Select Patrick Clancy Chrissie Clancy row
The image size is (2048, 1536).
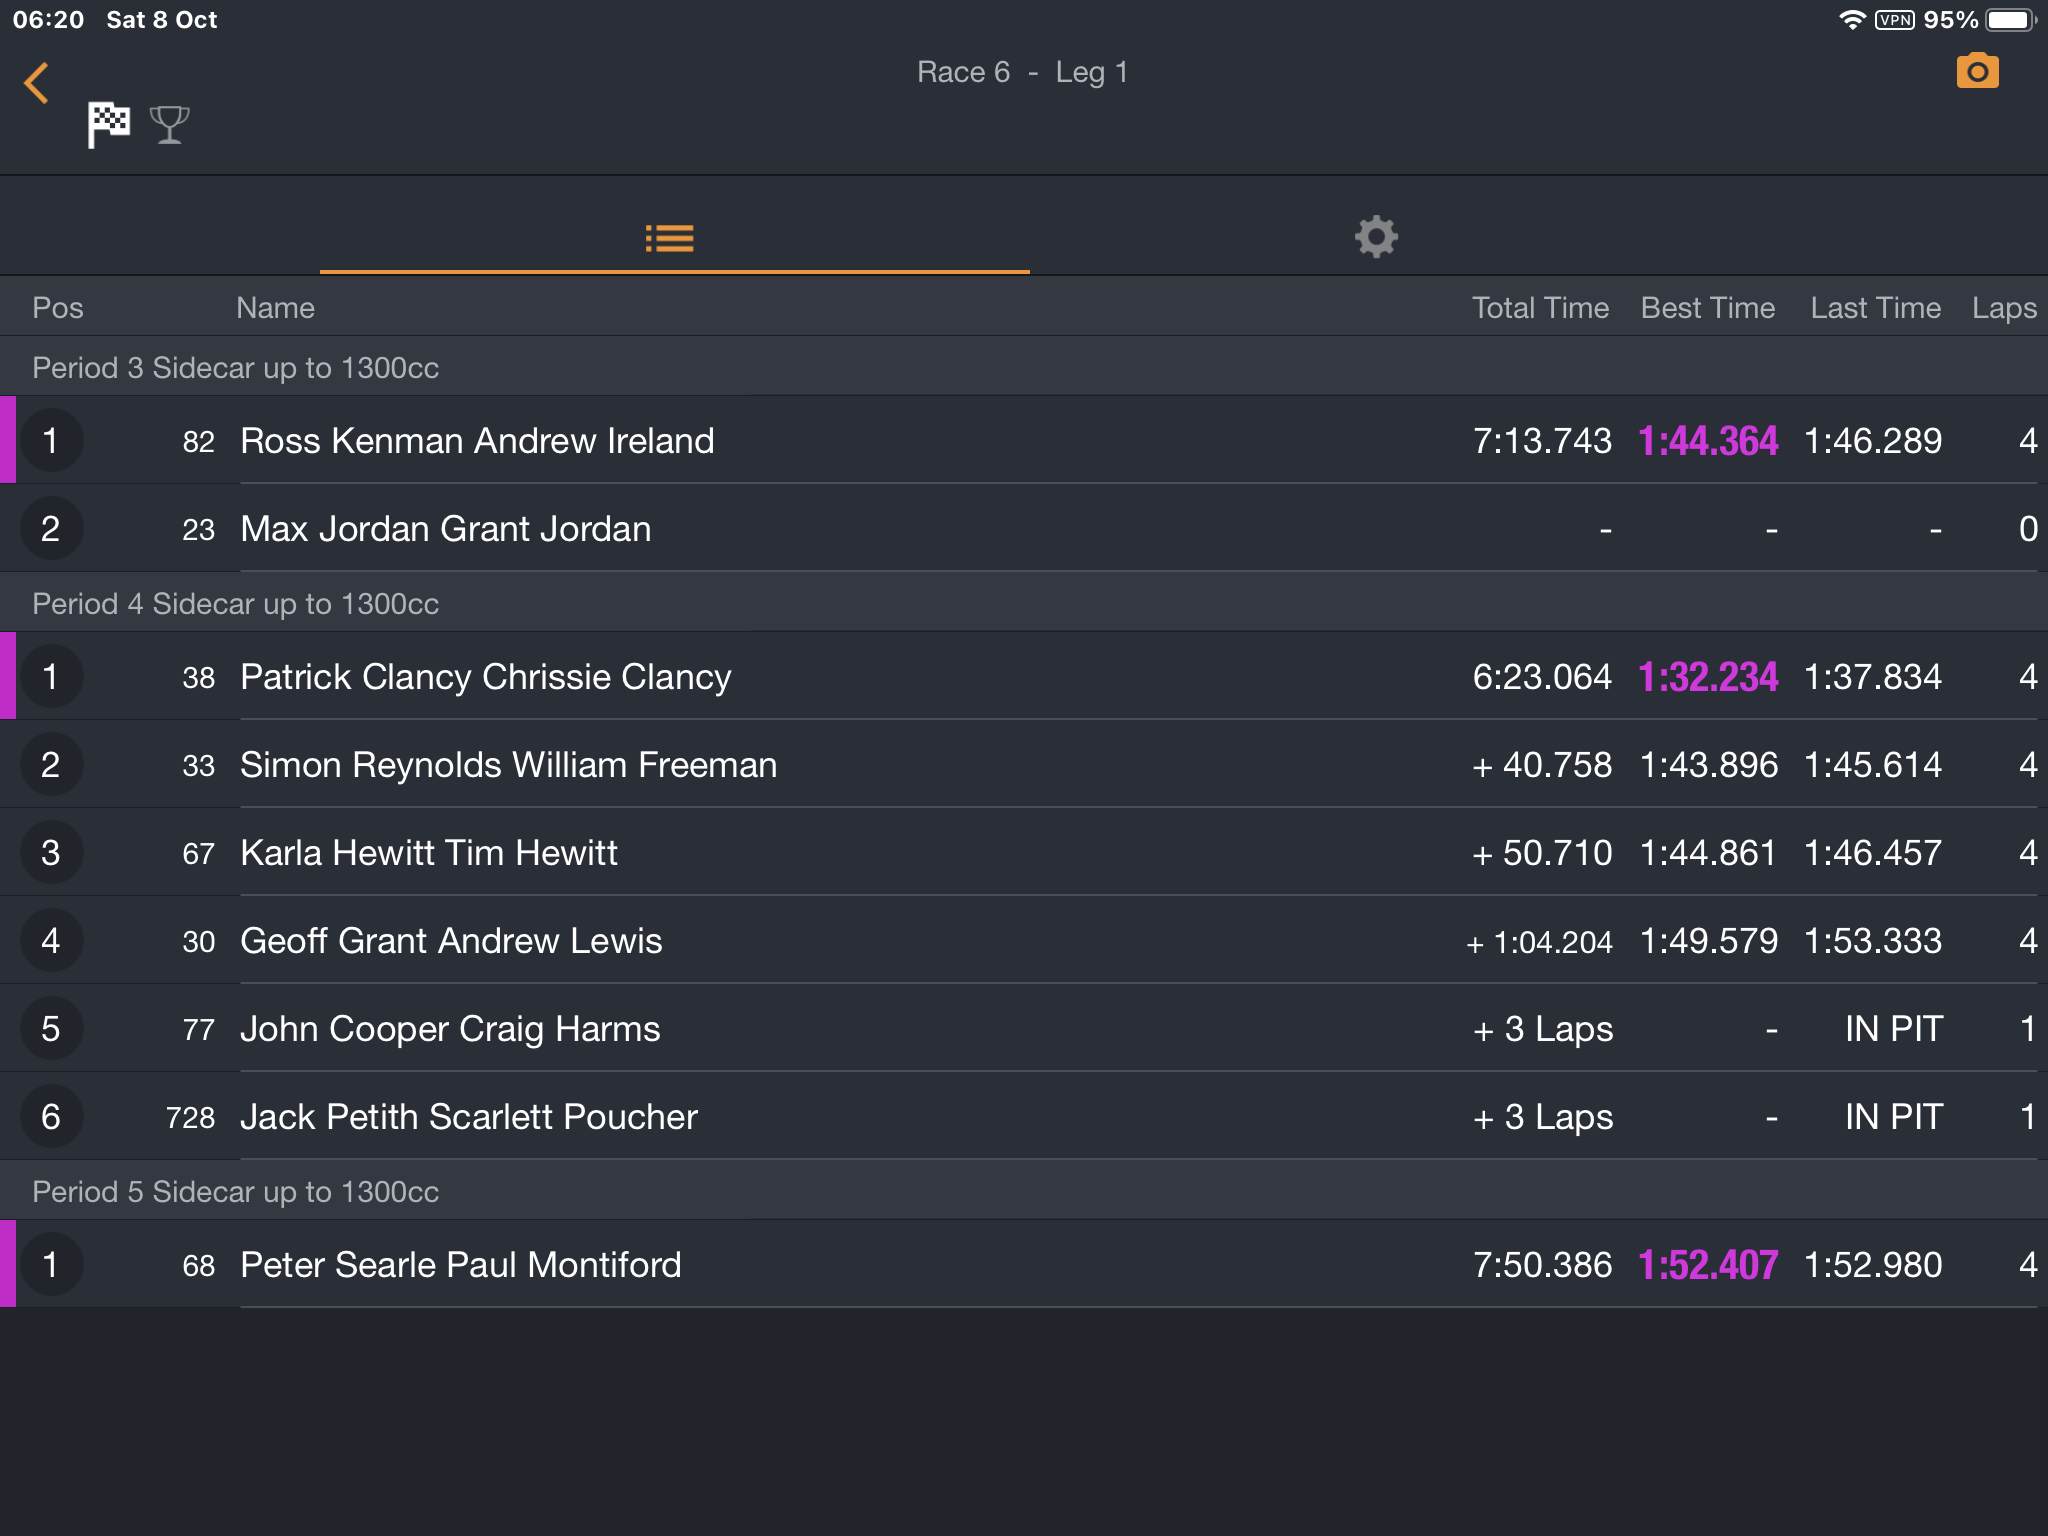[1024, 676]
